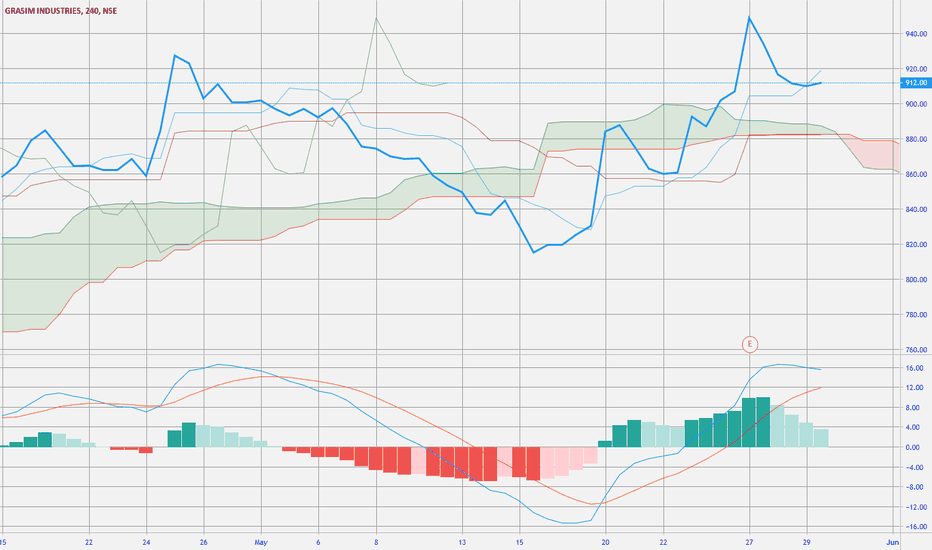Click the '29' date axis label
The height and width of the screenshot is (550, 932).
(807, 542)
